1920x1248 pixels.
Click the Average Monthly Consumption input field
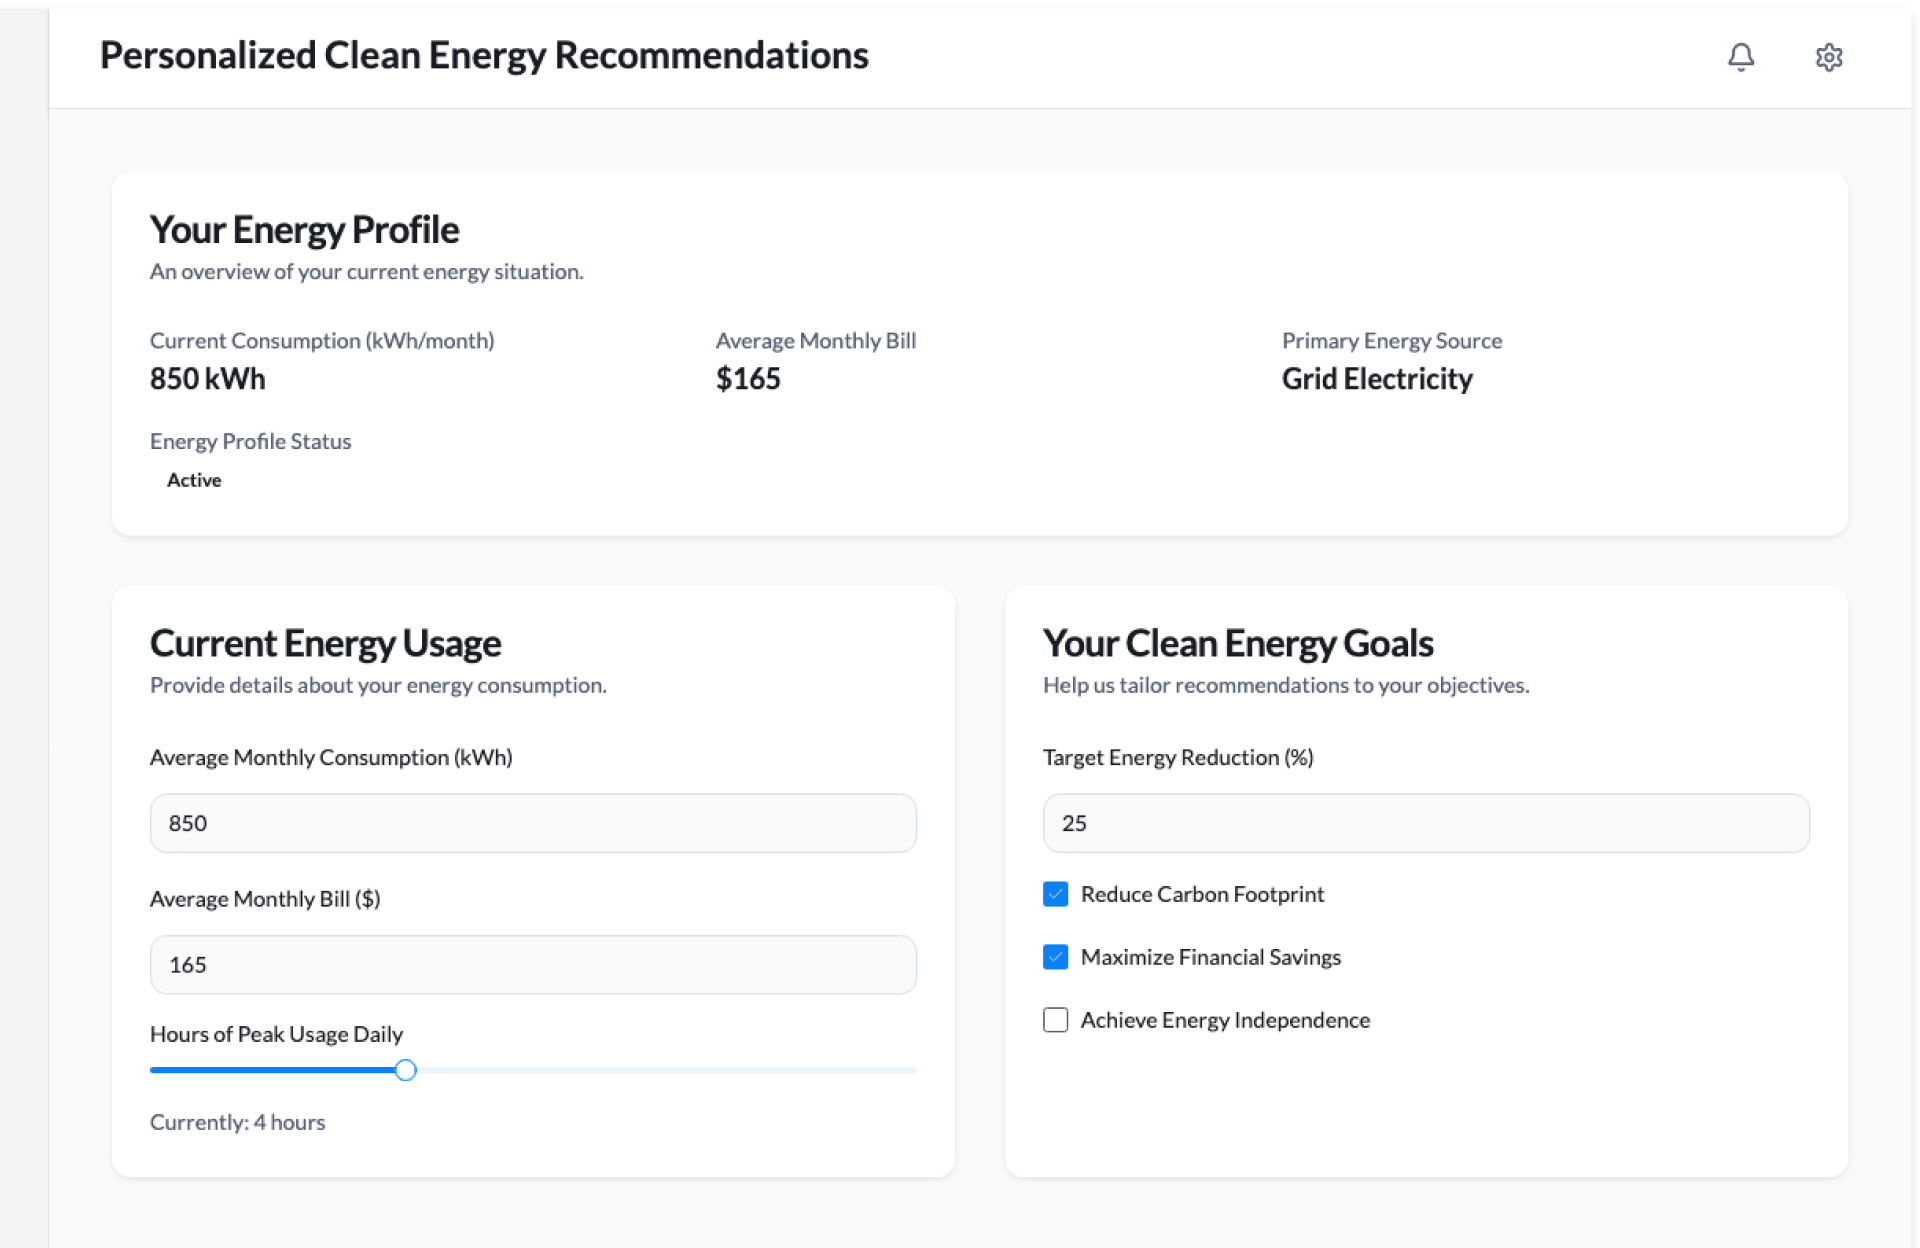532,823
